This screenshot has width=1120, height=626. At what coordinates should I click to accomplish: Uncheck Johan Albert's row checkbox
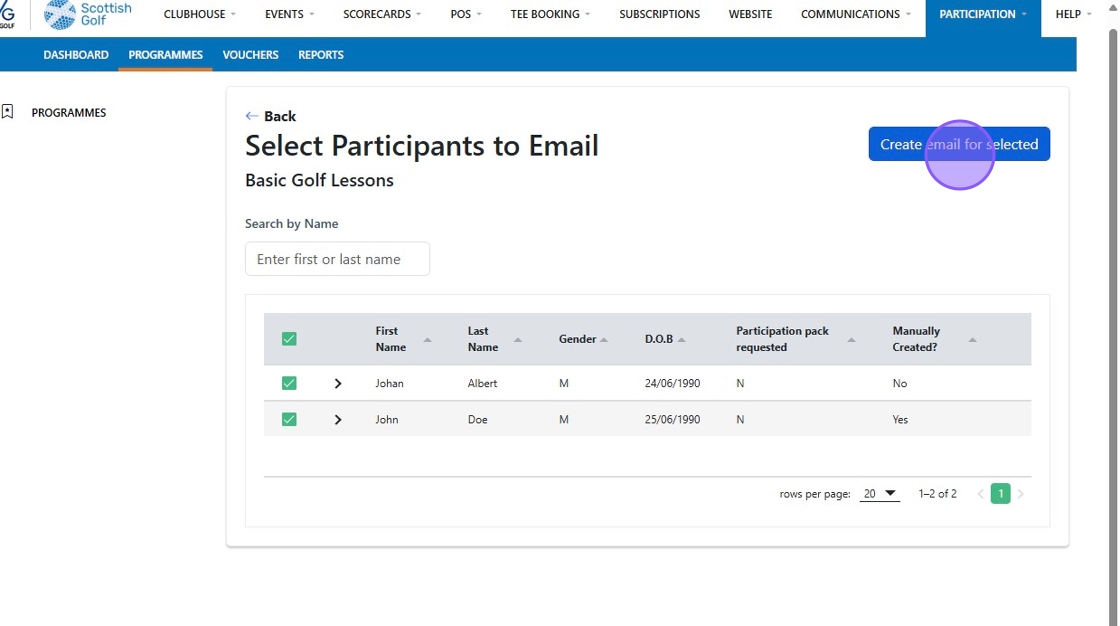point(289,383)
